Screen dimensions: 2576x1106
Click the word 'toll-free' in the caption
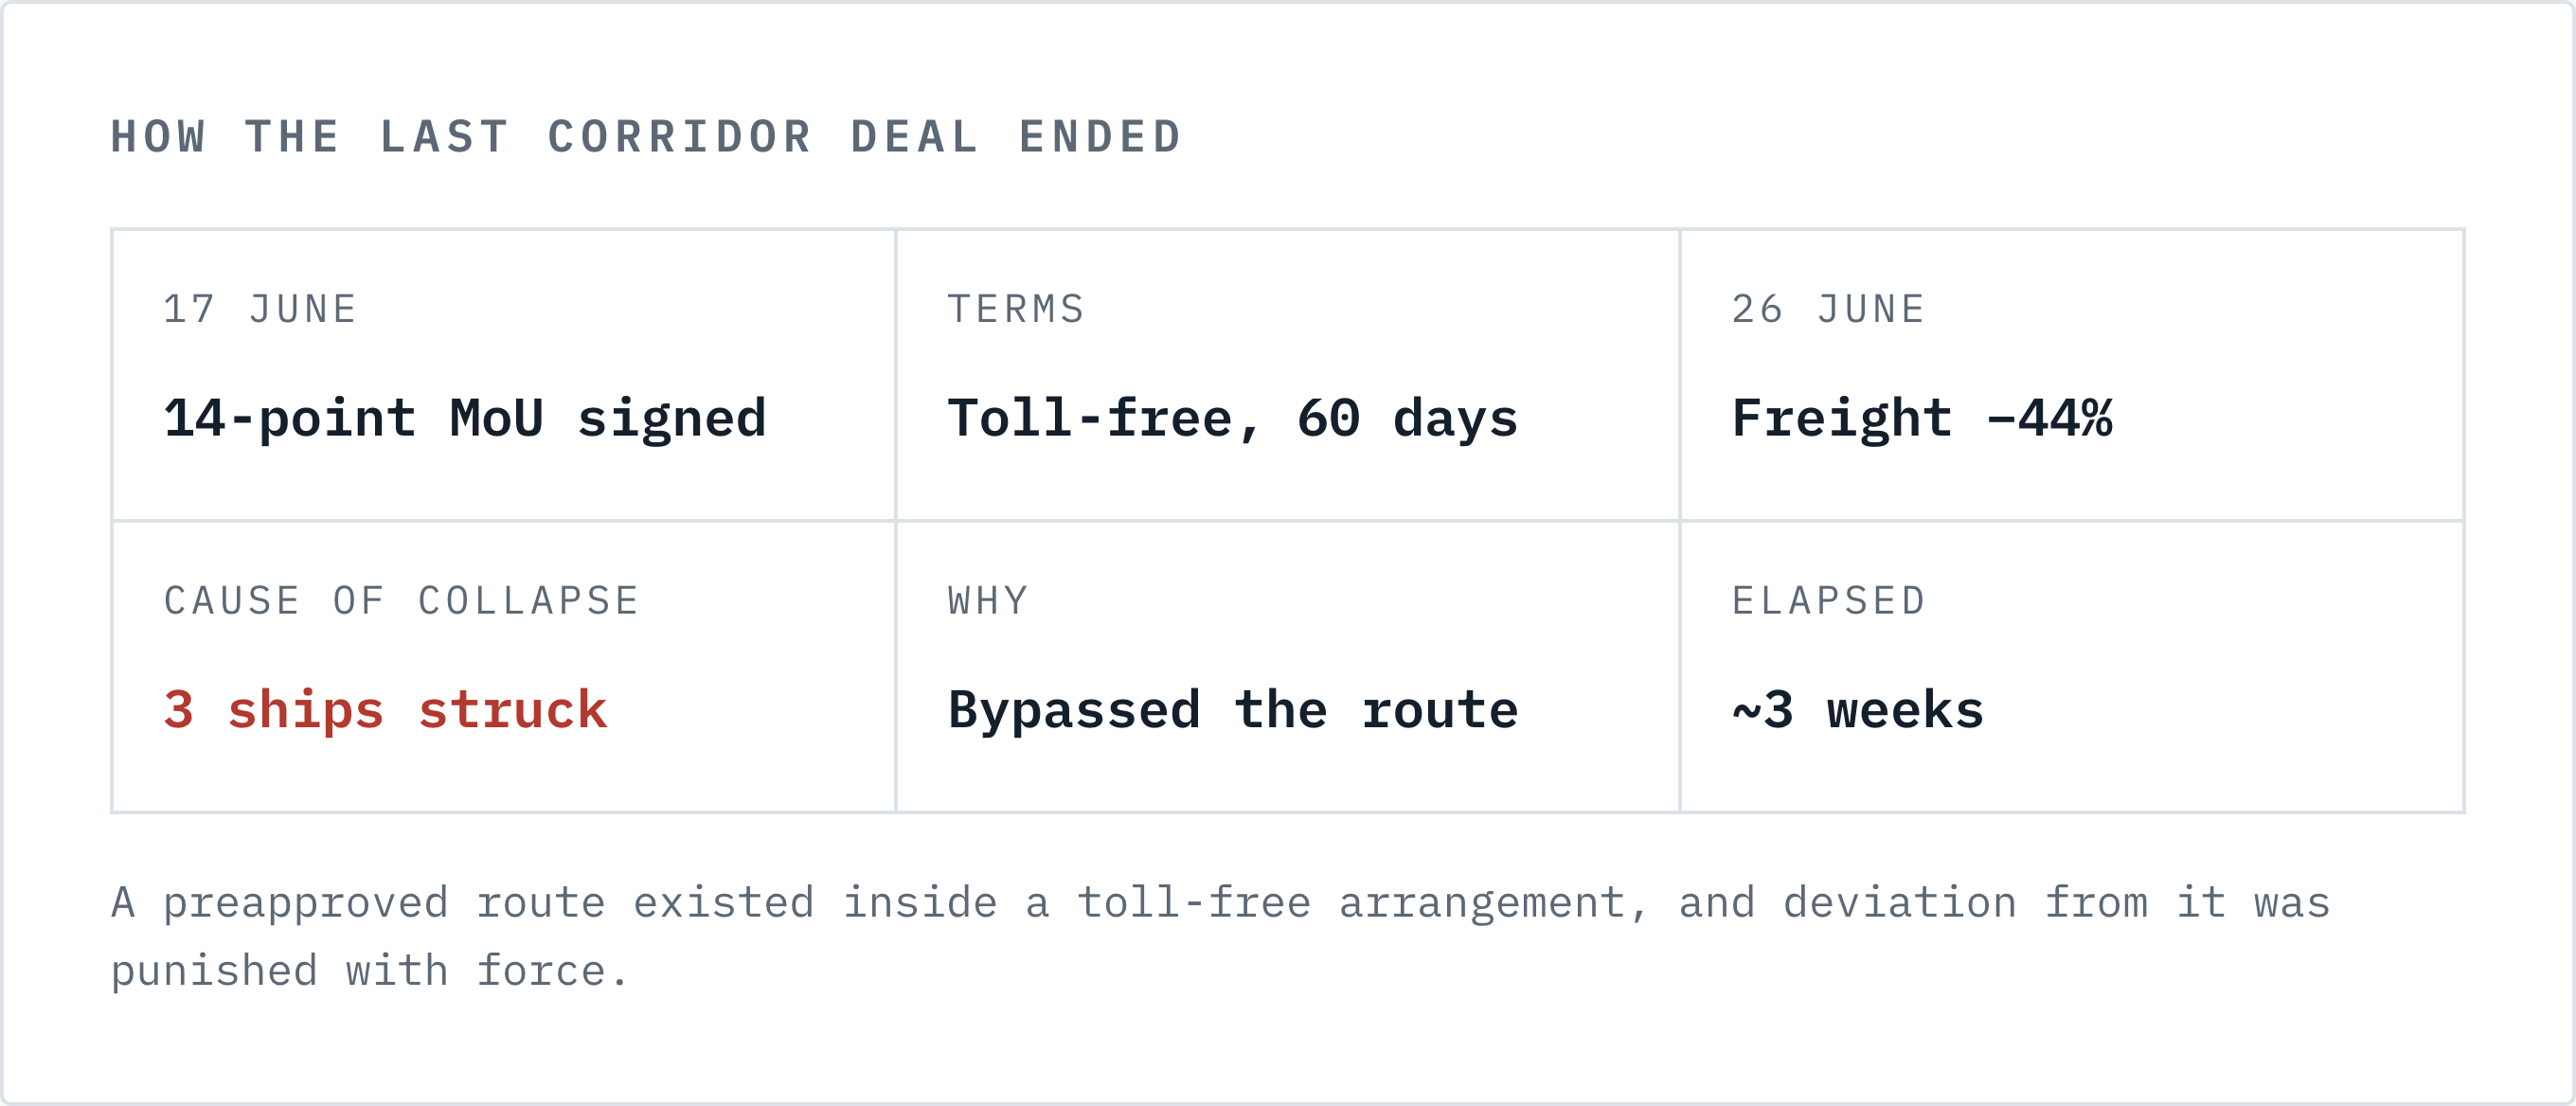point(1193,903)
